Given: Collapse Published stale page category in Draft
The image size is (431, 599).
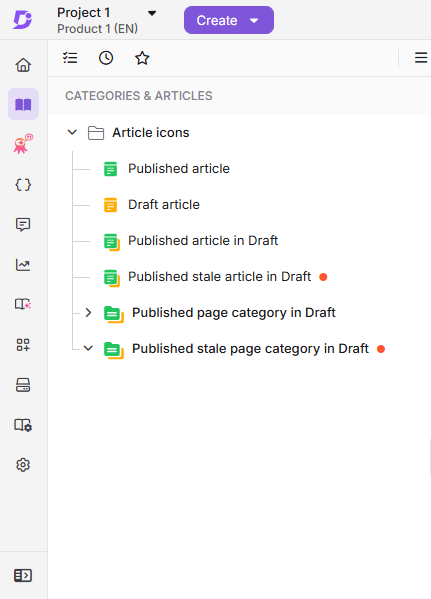Looking at the screenshot, I should pos(88,348).
